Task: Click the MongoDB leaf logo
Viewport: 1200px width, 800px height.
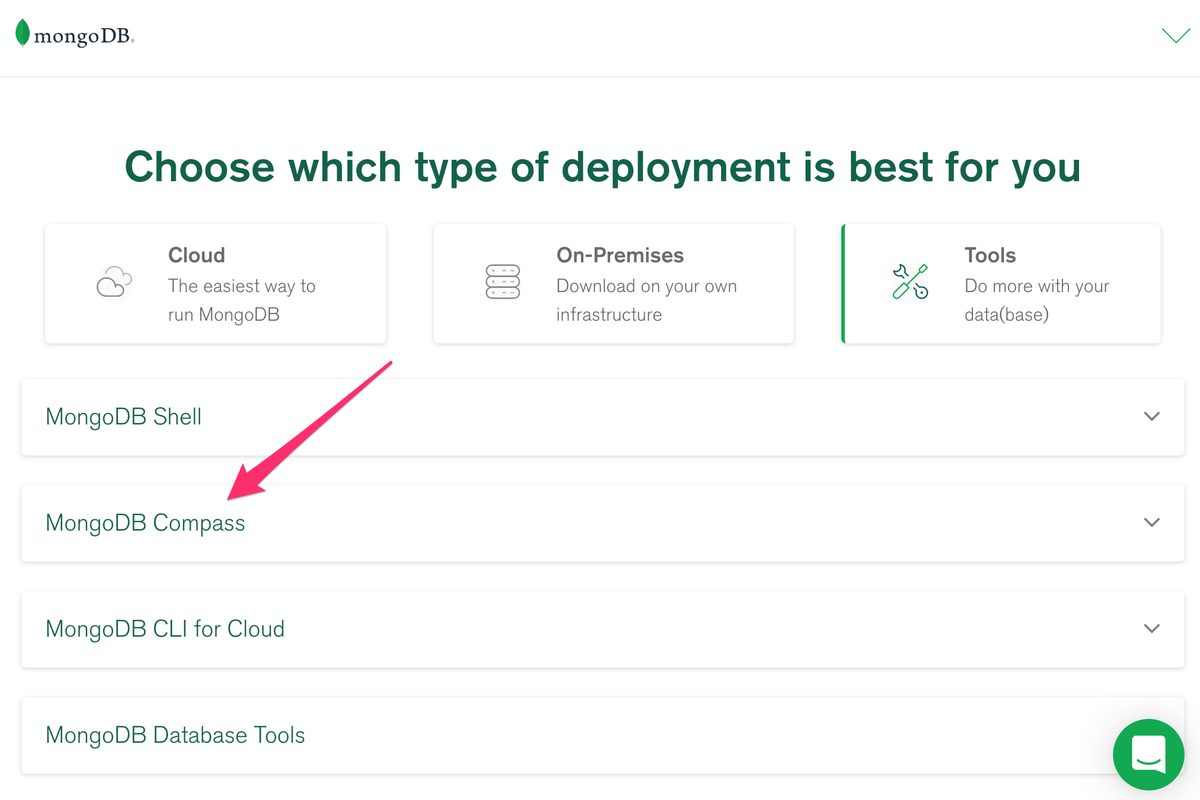Action: click(23, 34)
